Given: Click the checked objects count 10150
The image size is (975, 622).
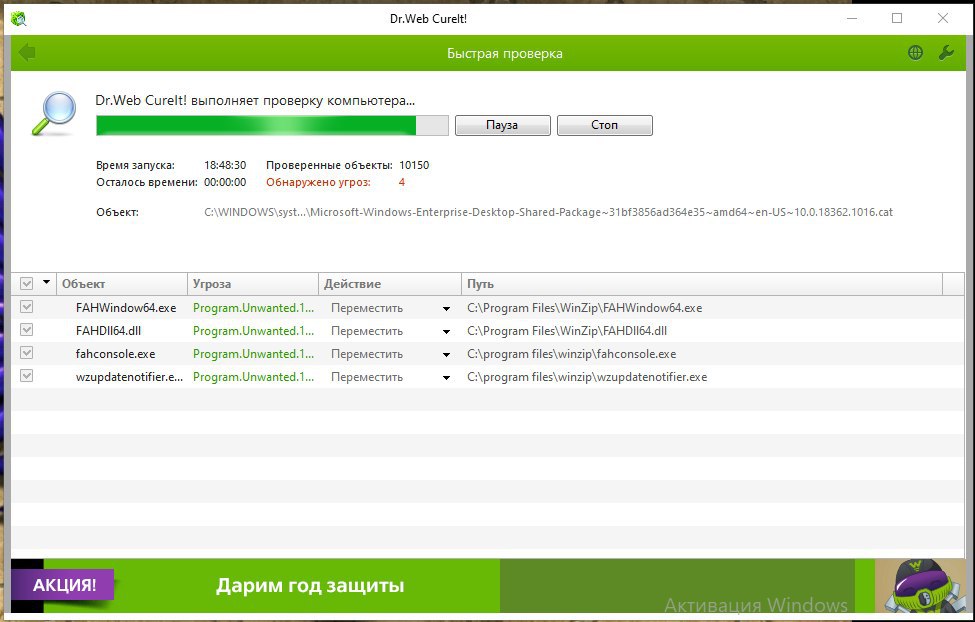Looking at the screenshot, I should [414, 165].
